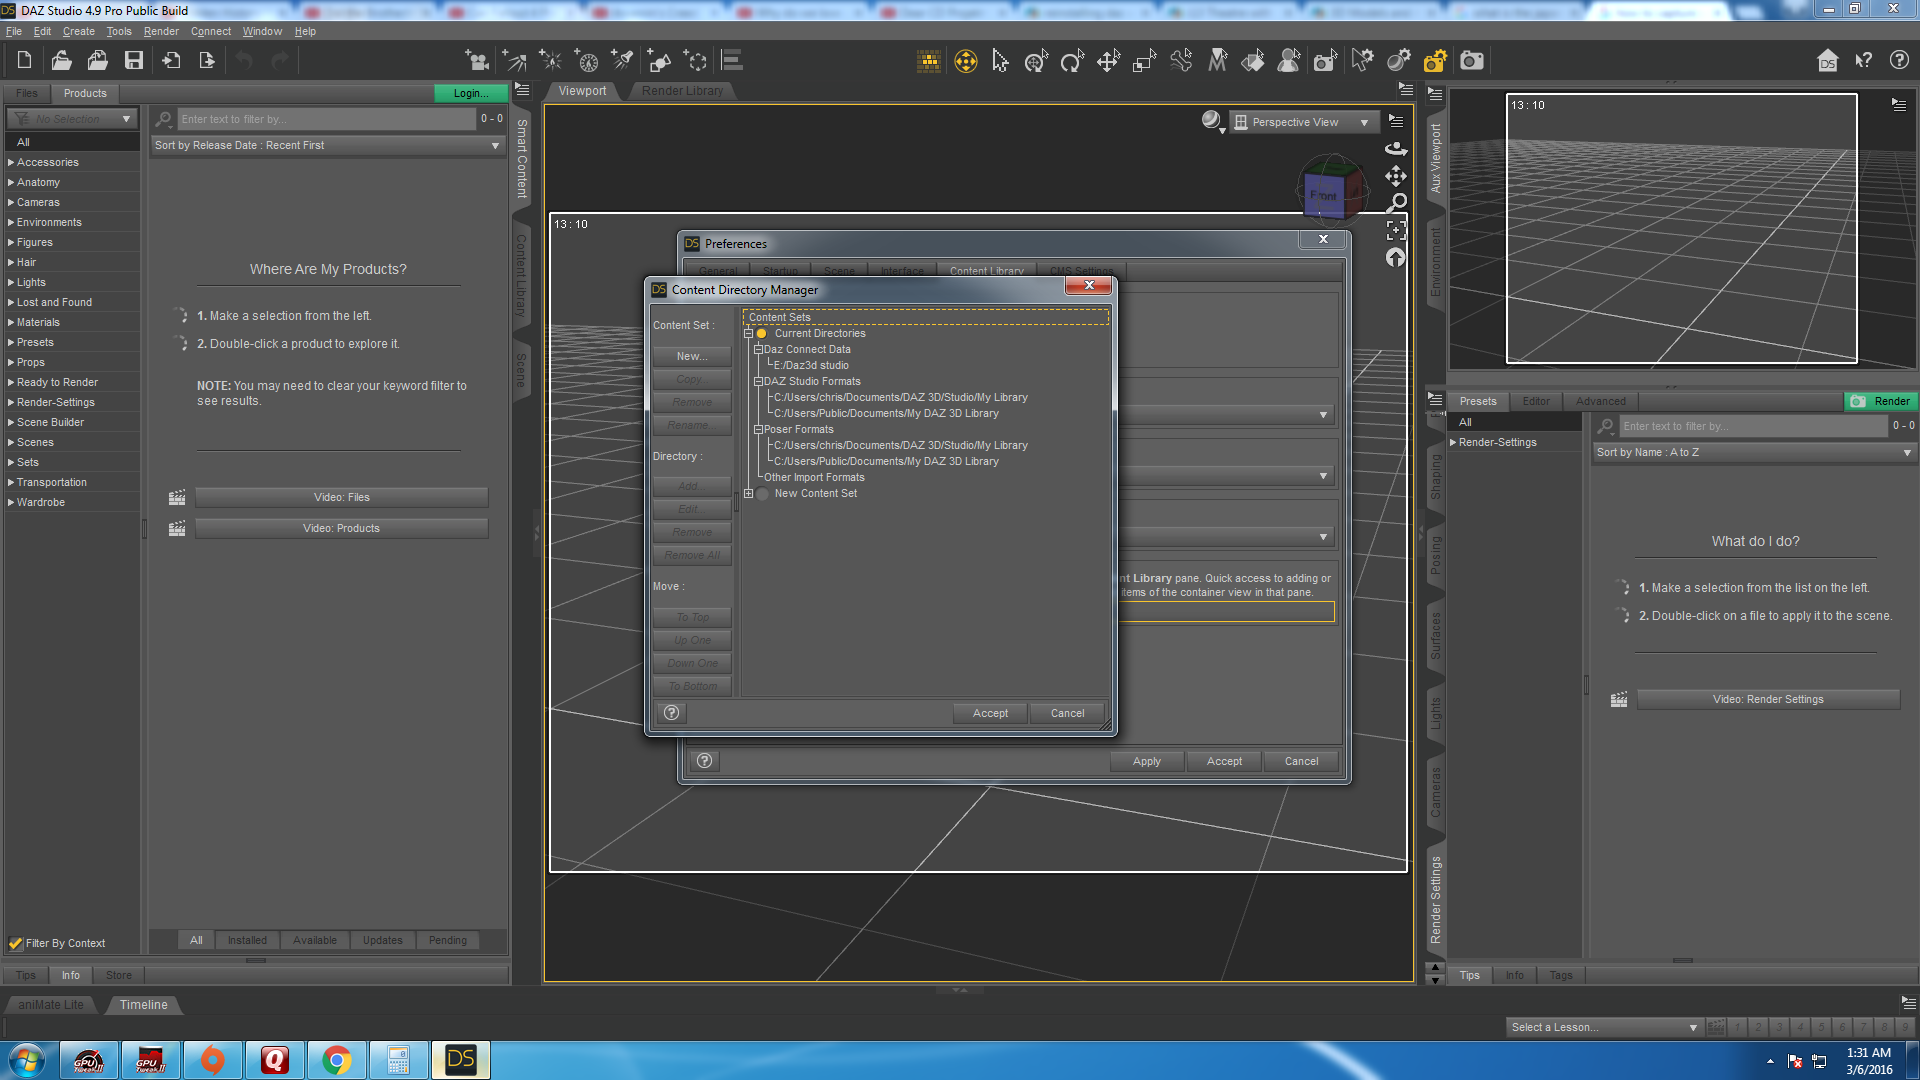Open the Perspective View dropdown
This screenshot has height=1080, width=1920.
coord(1302,122)
